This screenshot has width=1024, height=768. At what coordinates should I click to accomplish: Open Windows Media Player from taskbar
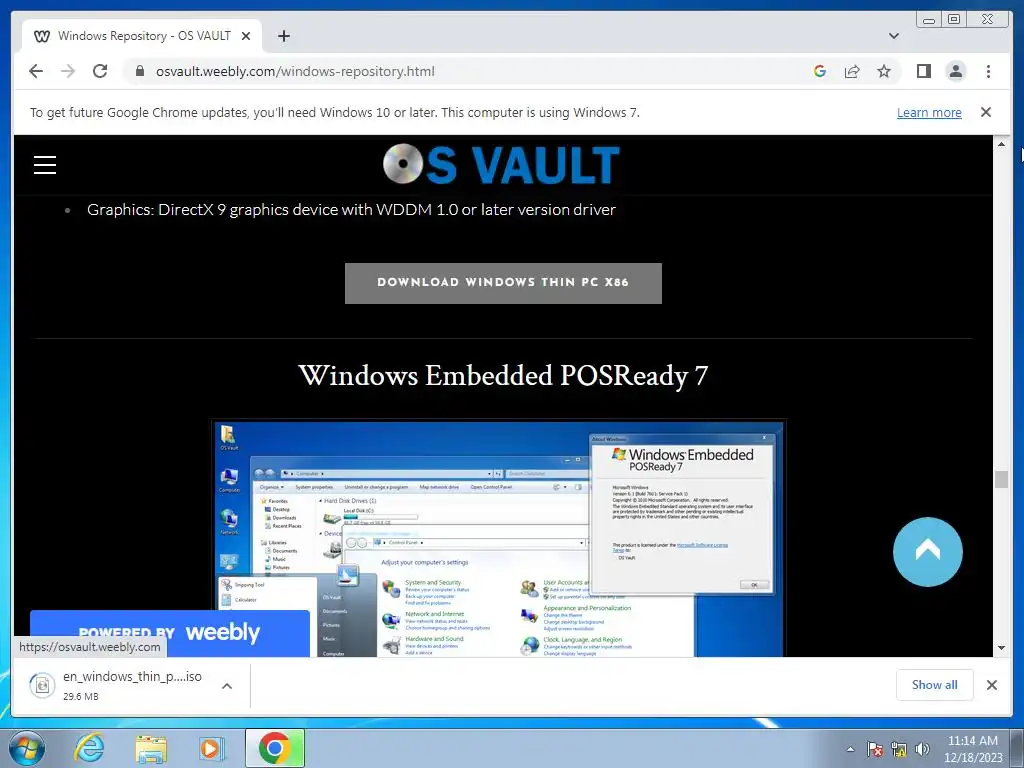(x=211, y=748)
